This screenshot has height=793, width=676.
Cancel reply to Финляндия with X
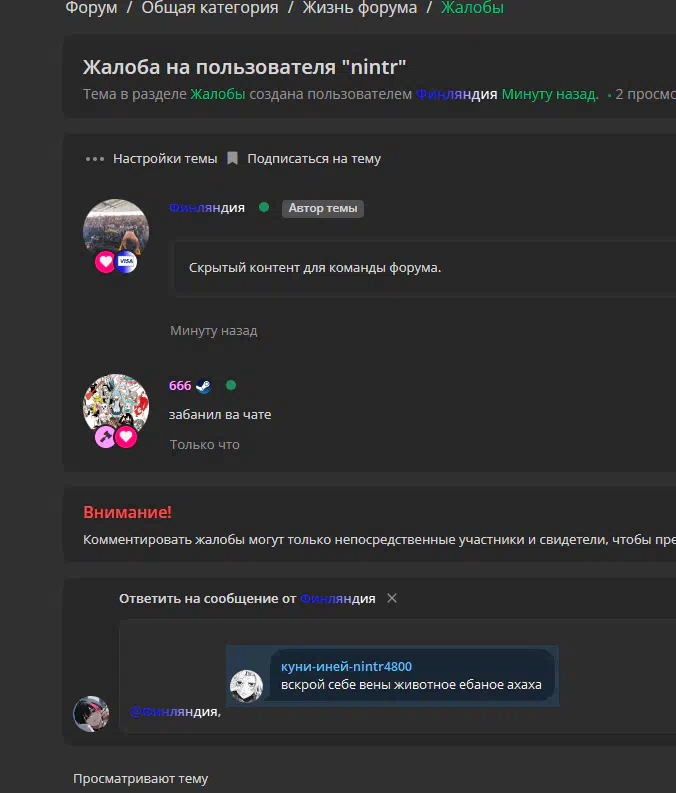pyautogui.click(x=392, y=598)
